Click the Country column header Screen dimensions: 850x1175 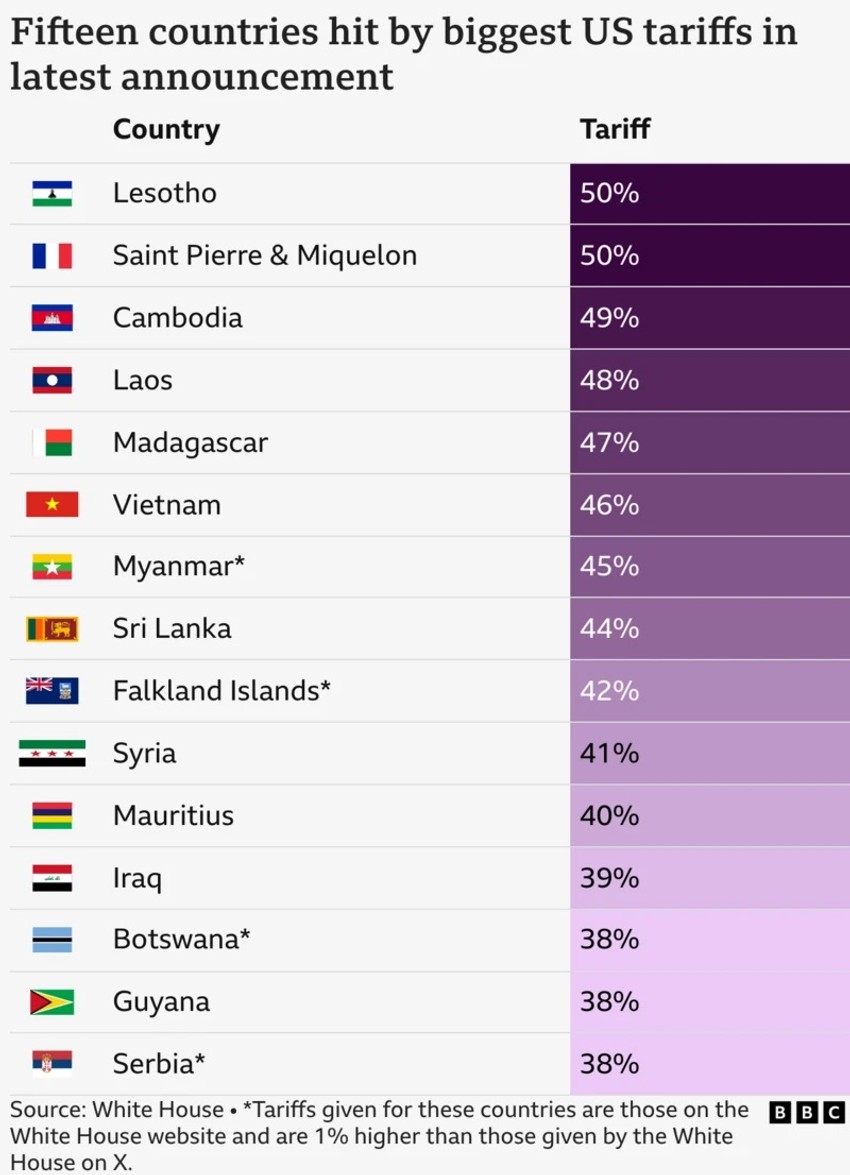point(166,130)
